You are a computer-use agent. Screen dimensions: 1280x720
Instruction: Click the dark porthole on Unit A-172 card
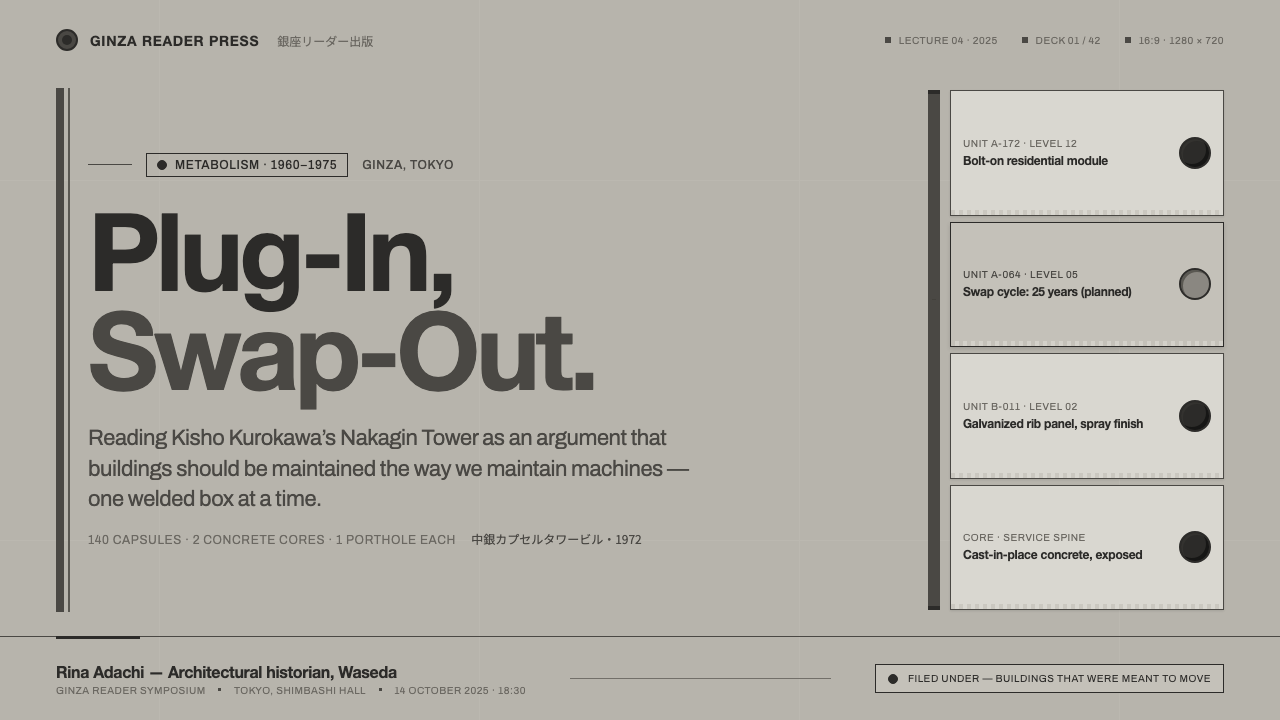[x=1195, y=153]
